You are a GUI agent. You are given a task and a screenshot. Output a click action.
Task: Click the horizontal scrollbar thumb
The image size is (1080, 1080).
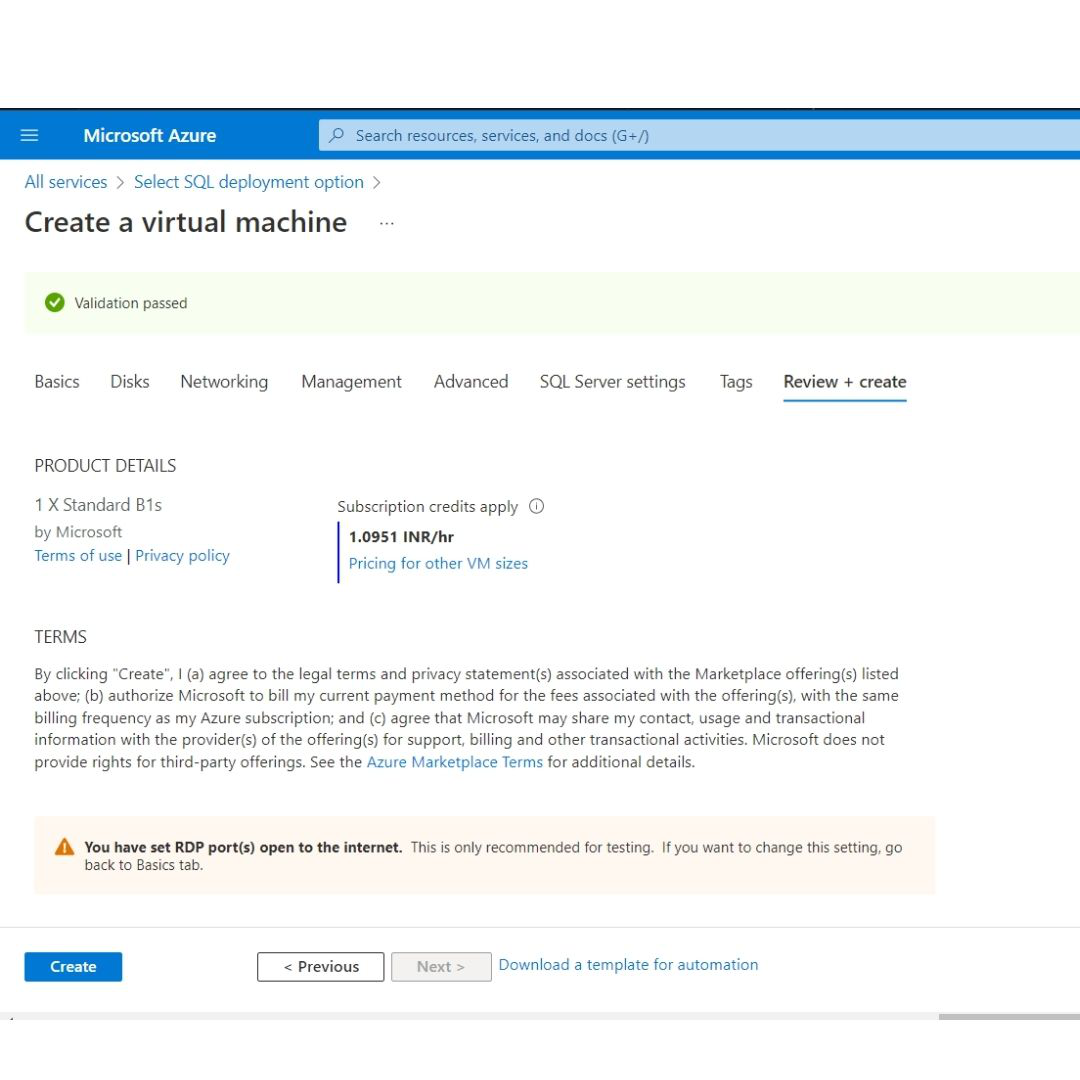coord(1009,1017)
